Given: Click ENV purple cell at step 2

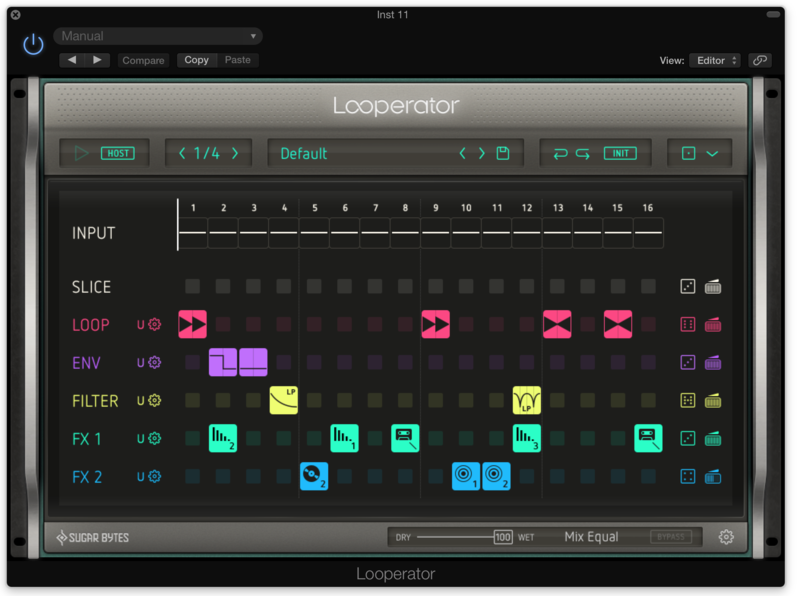Looking at the screenshot, I should (x=223, y=362).
